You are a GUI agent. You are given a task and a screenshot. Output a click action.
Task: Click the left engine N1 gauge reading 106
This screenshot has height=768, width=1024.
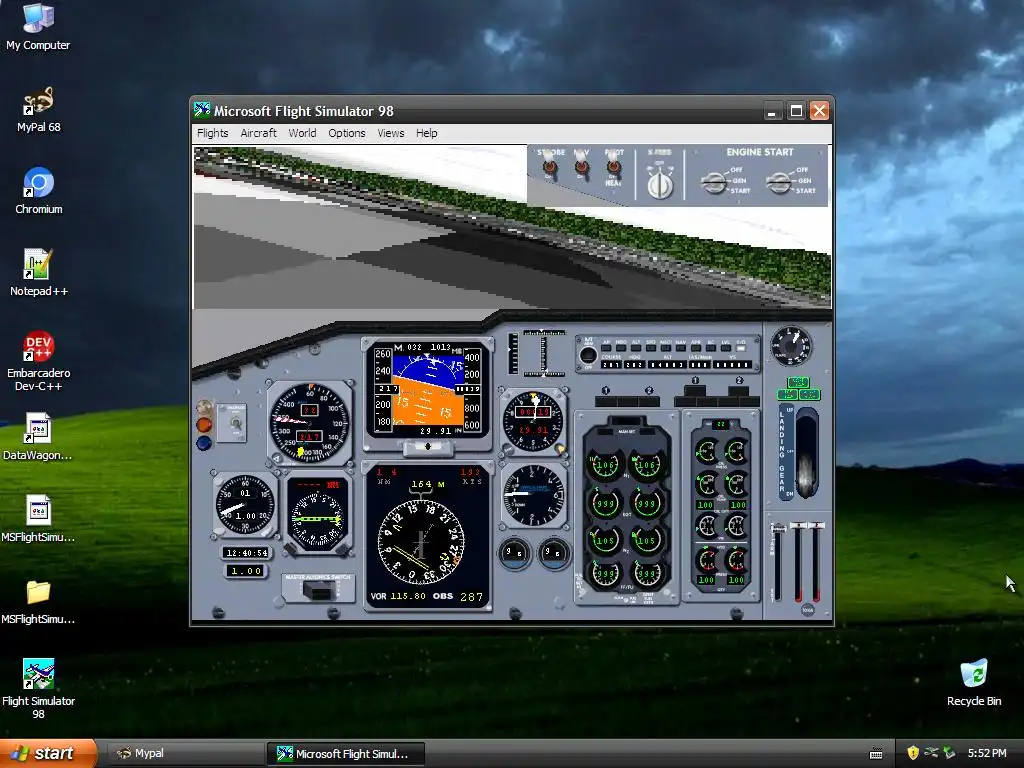(605, 465)
